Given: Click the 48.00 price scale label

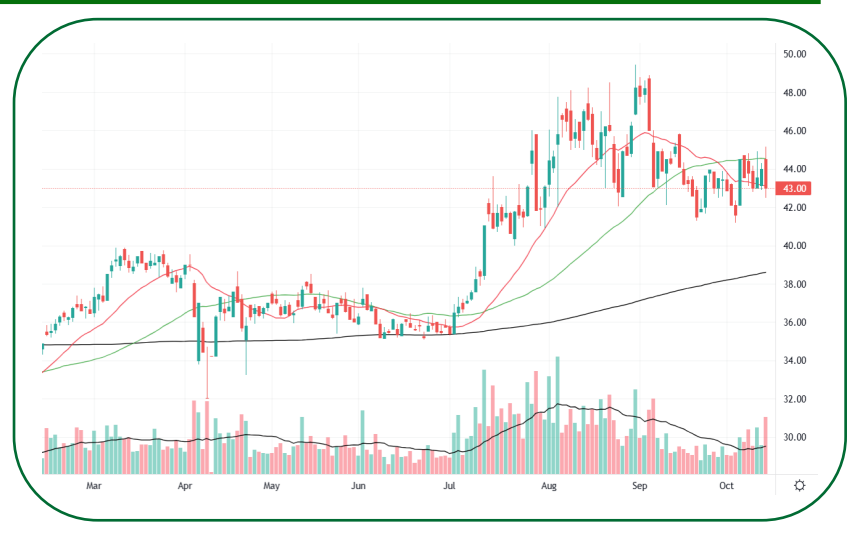Looking at the screenshot, I should (794, 93).
